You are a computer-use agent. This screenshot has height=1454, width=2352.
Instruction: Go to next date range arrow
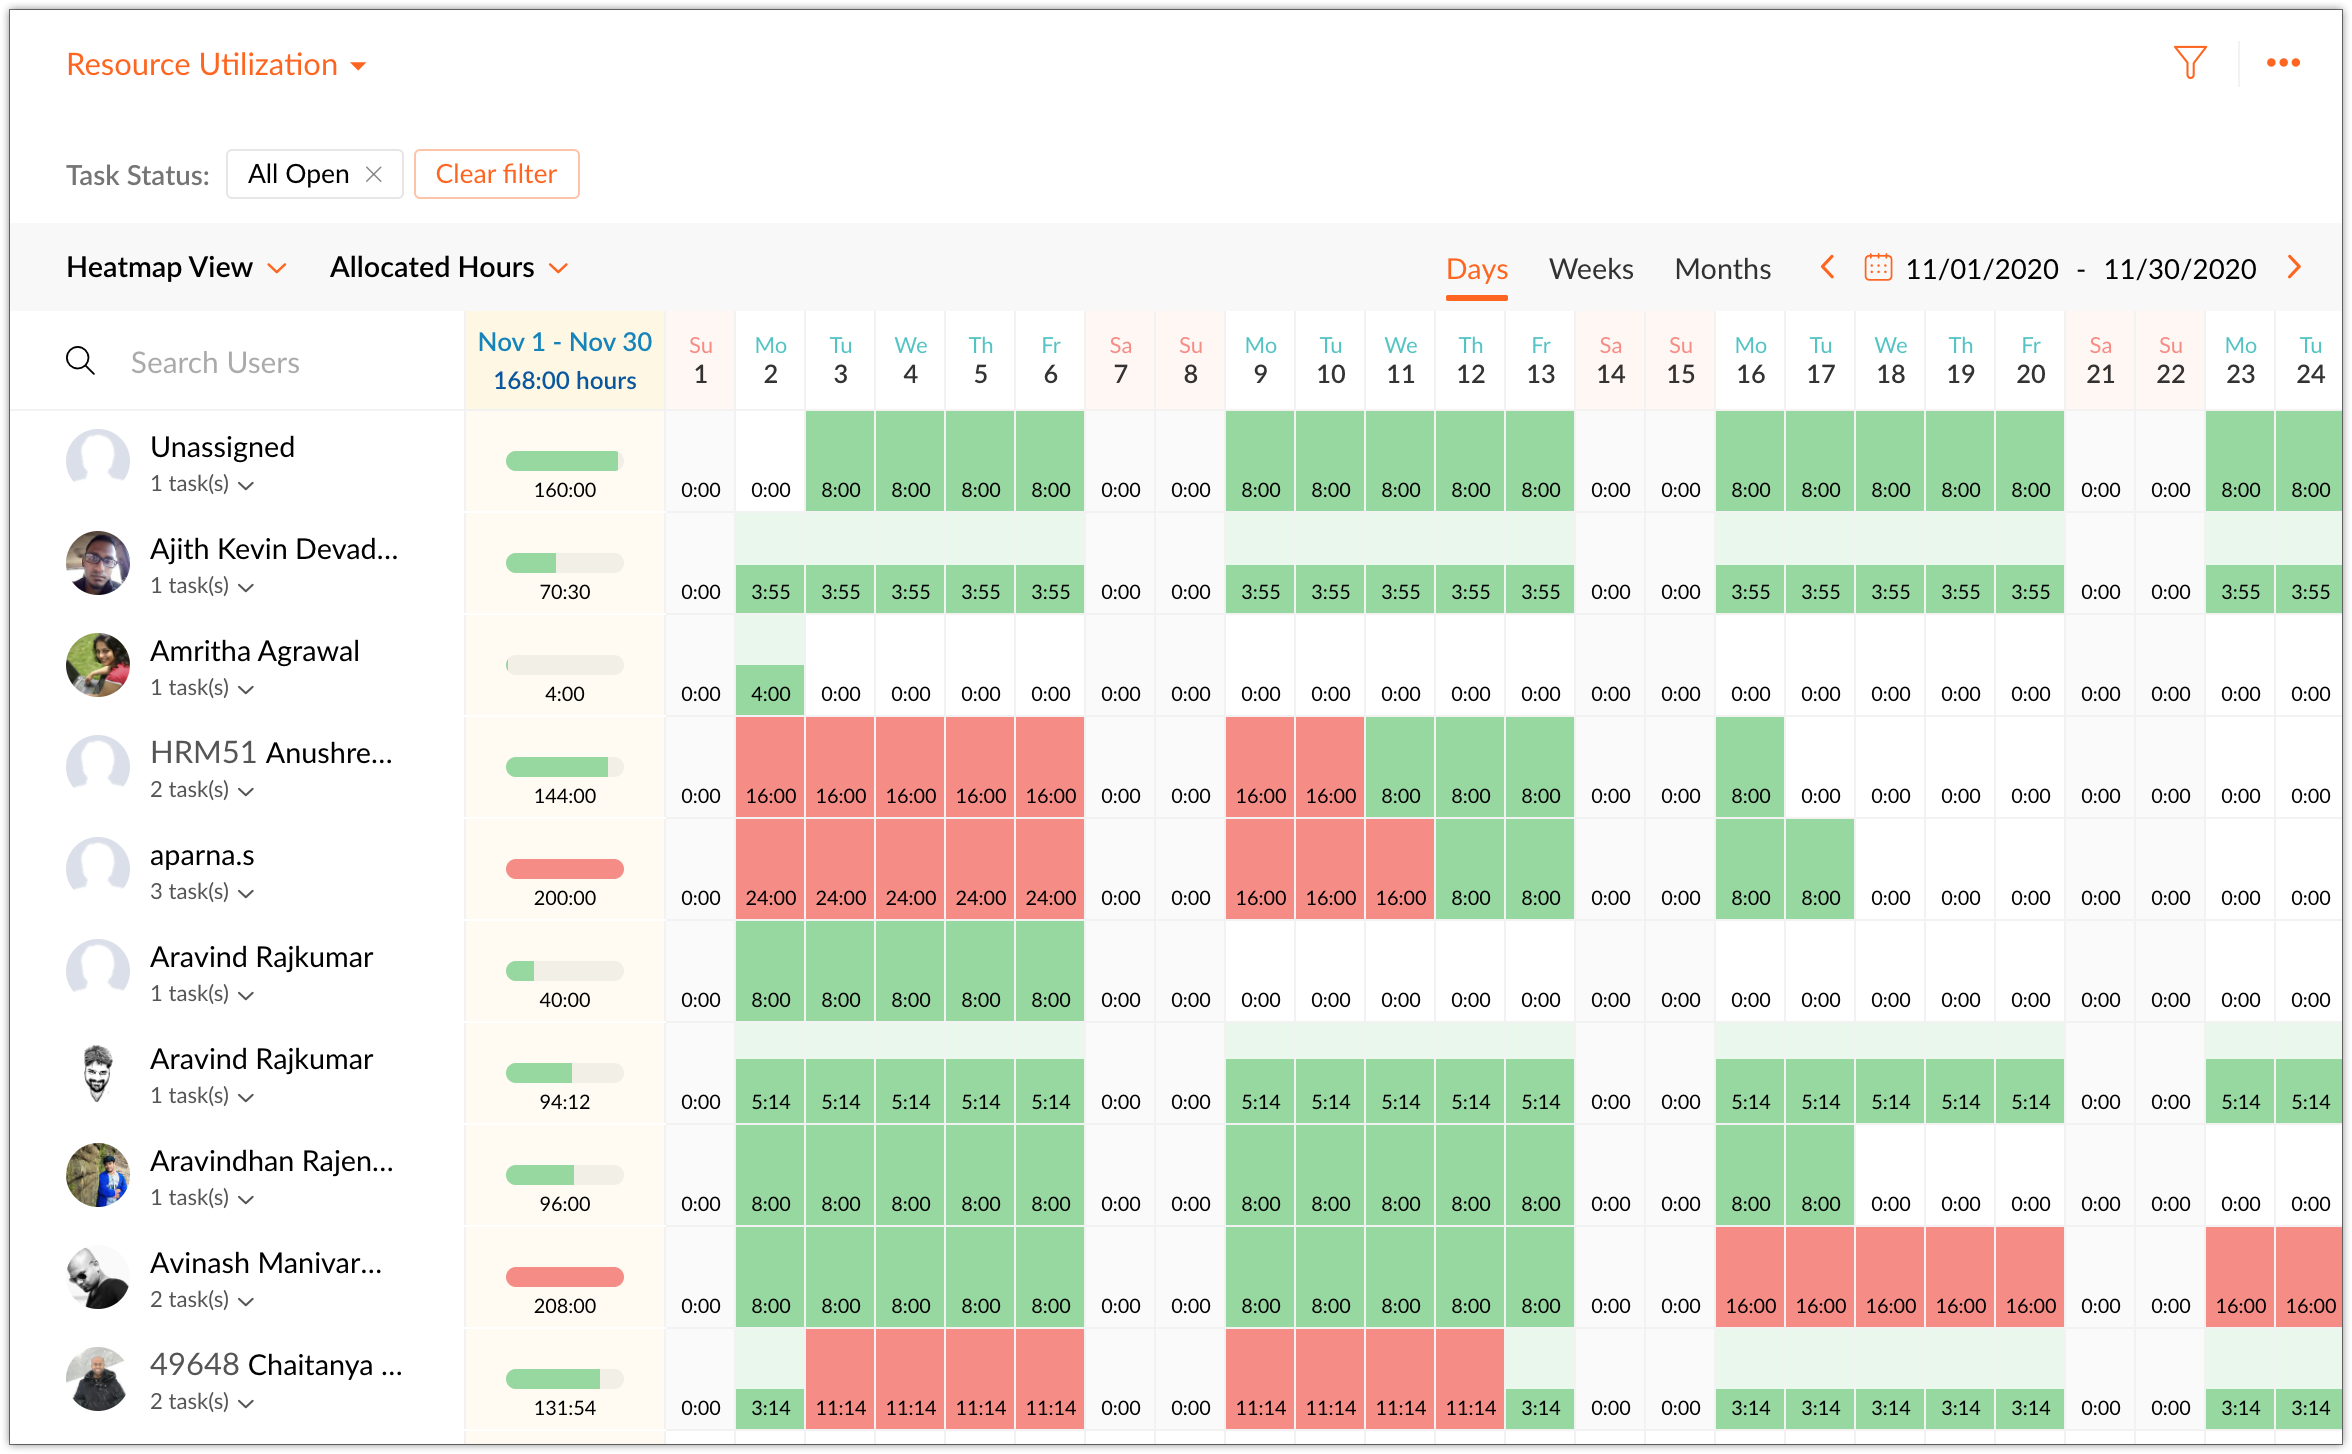pyautogui.click(x=2295, y=267)
